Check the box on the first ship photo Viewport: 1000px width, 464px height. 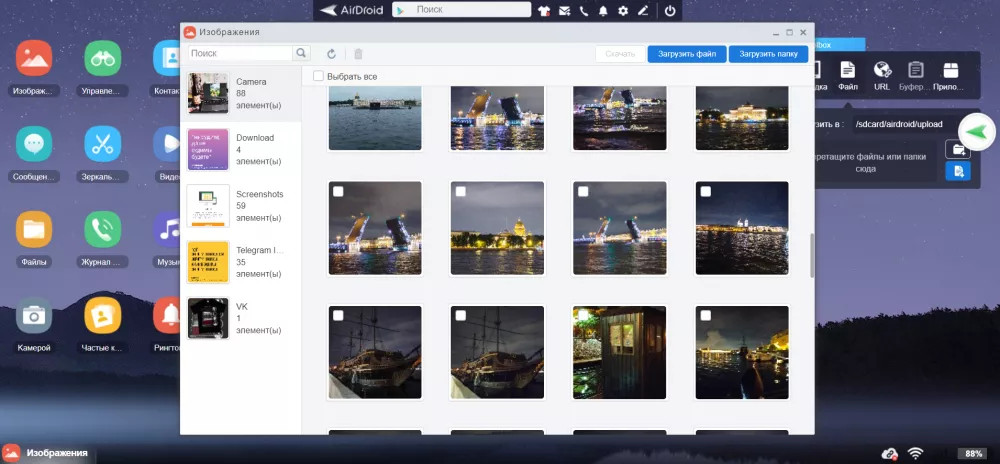338,315
